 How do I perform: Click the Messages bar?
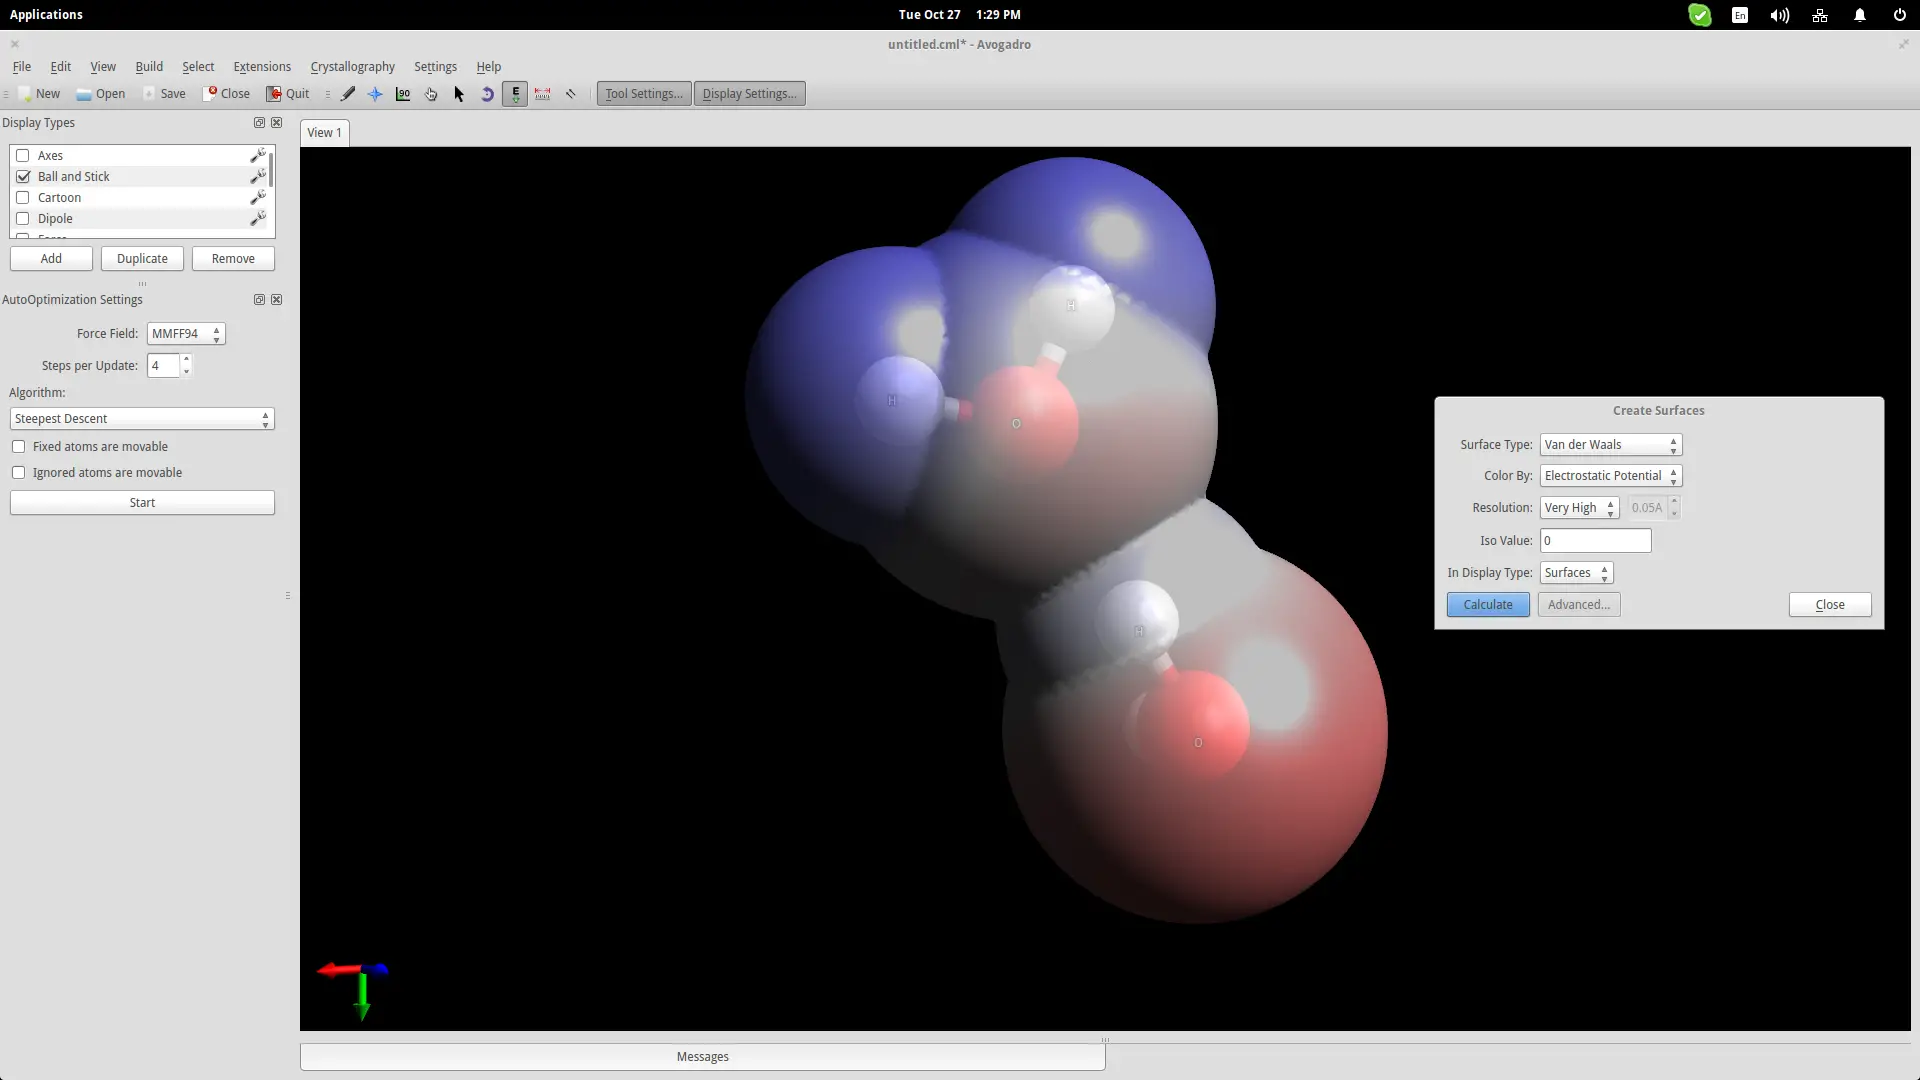point(703,1057)
